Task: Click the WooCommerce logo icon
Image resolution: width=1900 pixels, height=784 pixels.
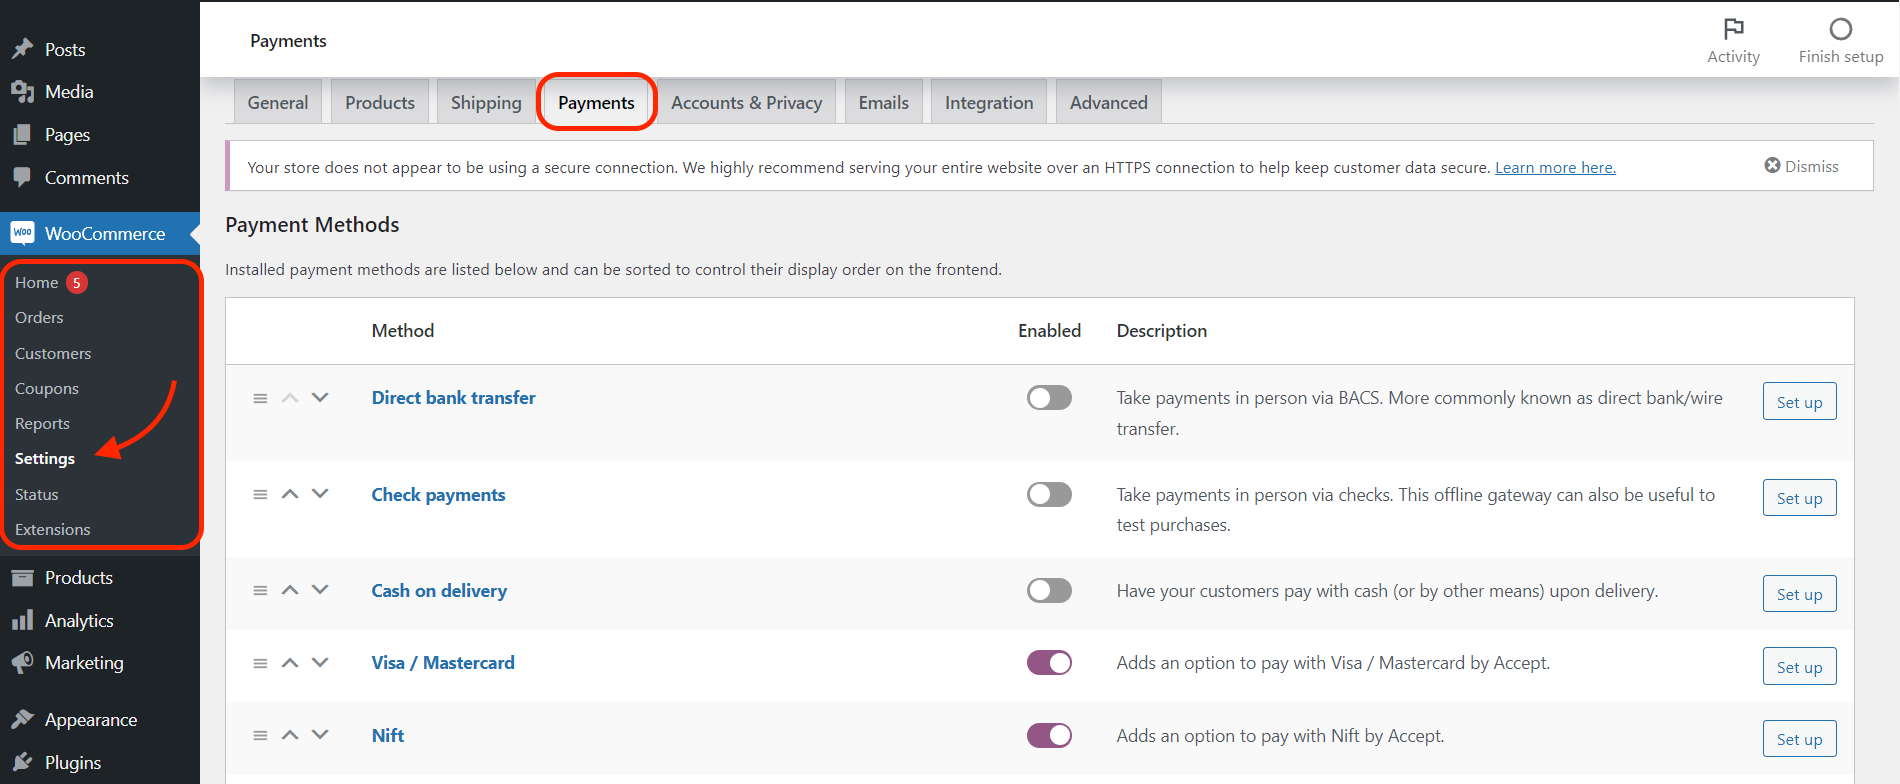Action: [x=22, y=233]
